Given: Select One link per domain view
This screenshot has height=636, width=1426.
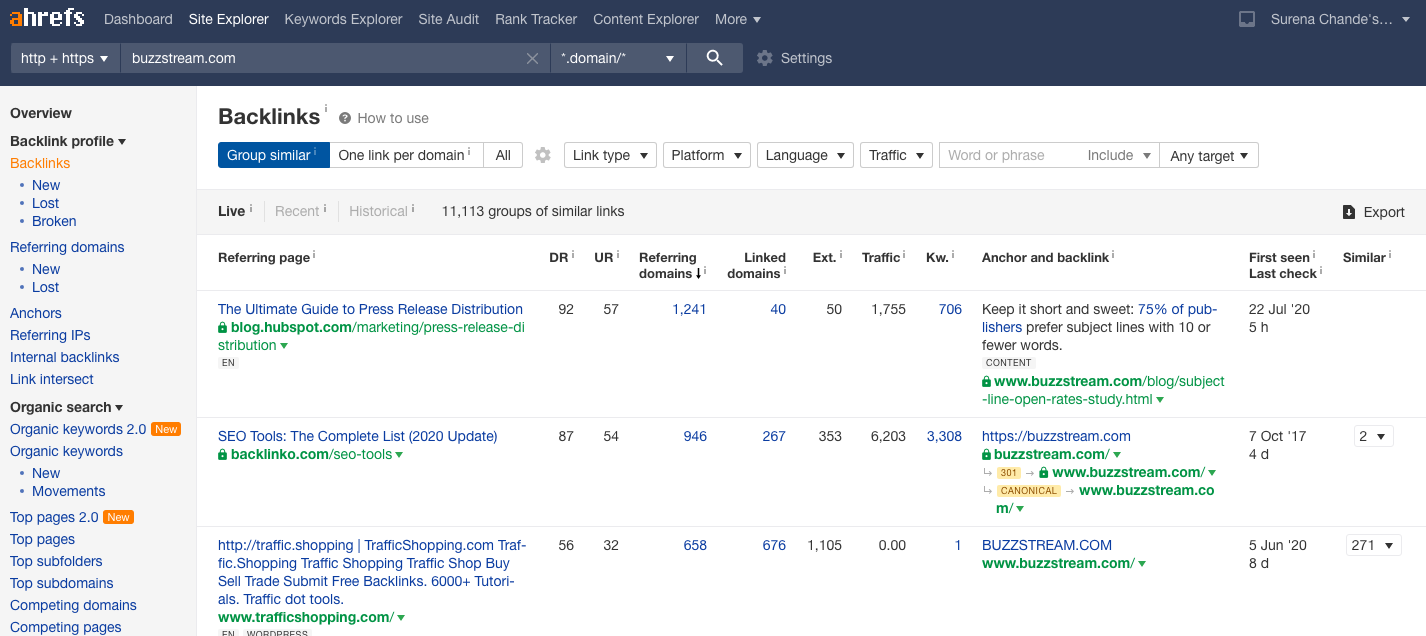Looking at the screenshot, I should pyautogui.click(x=406, y=155).
